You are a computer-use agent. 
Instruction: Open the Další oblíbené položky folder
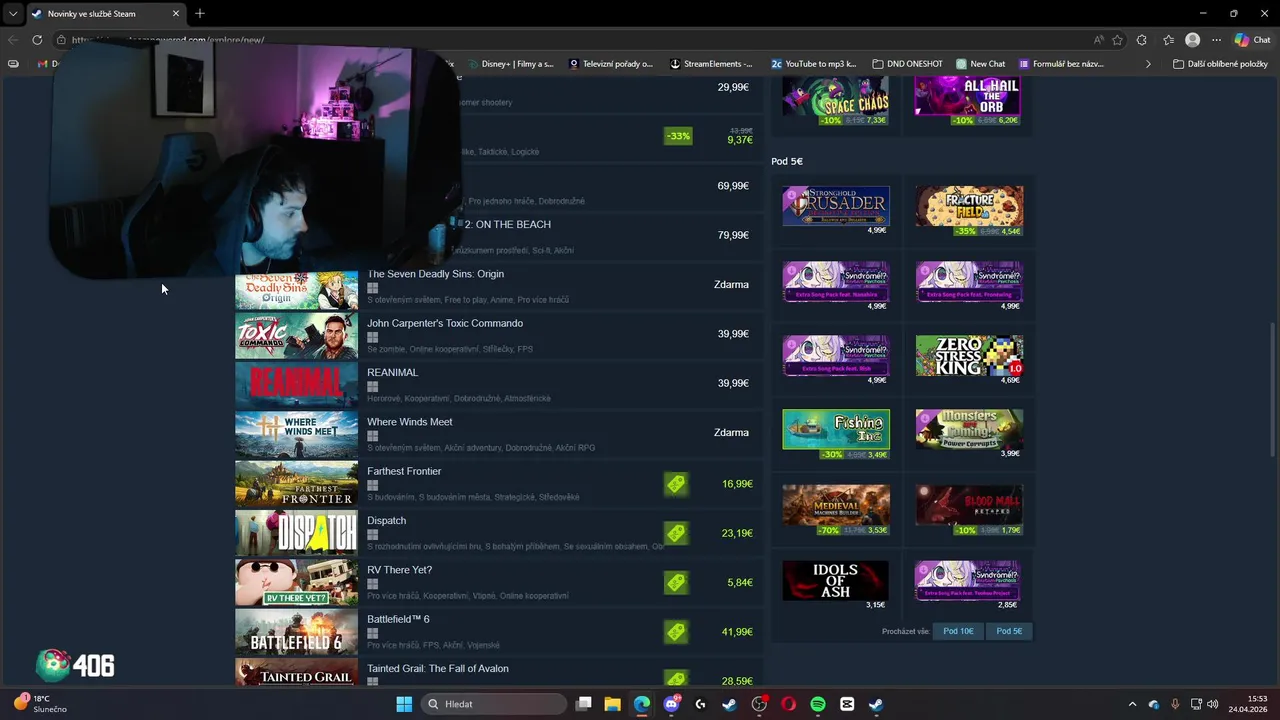1220,64
